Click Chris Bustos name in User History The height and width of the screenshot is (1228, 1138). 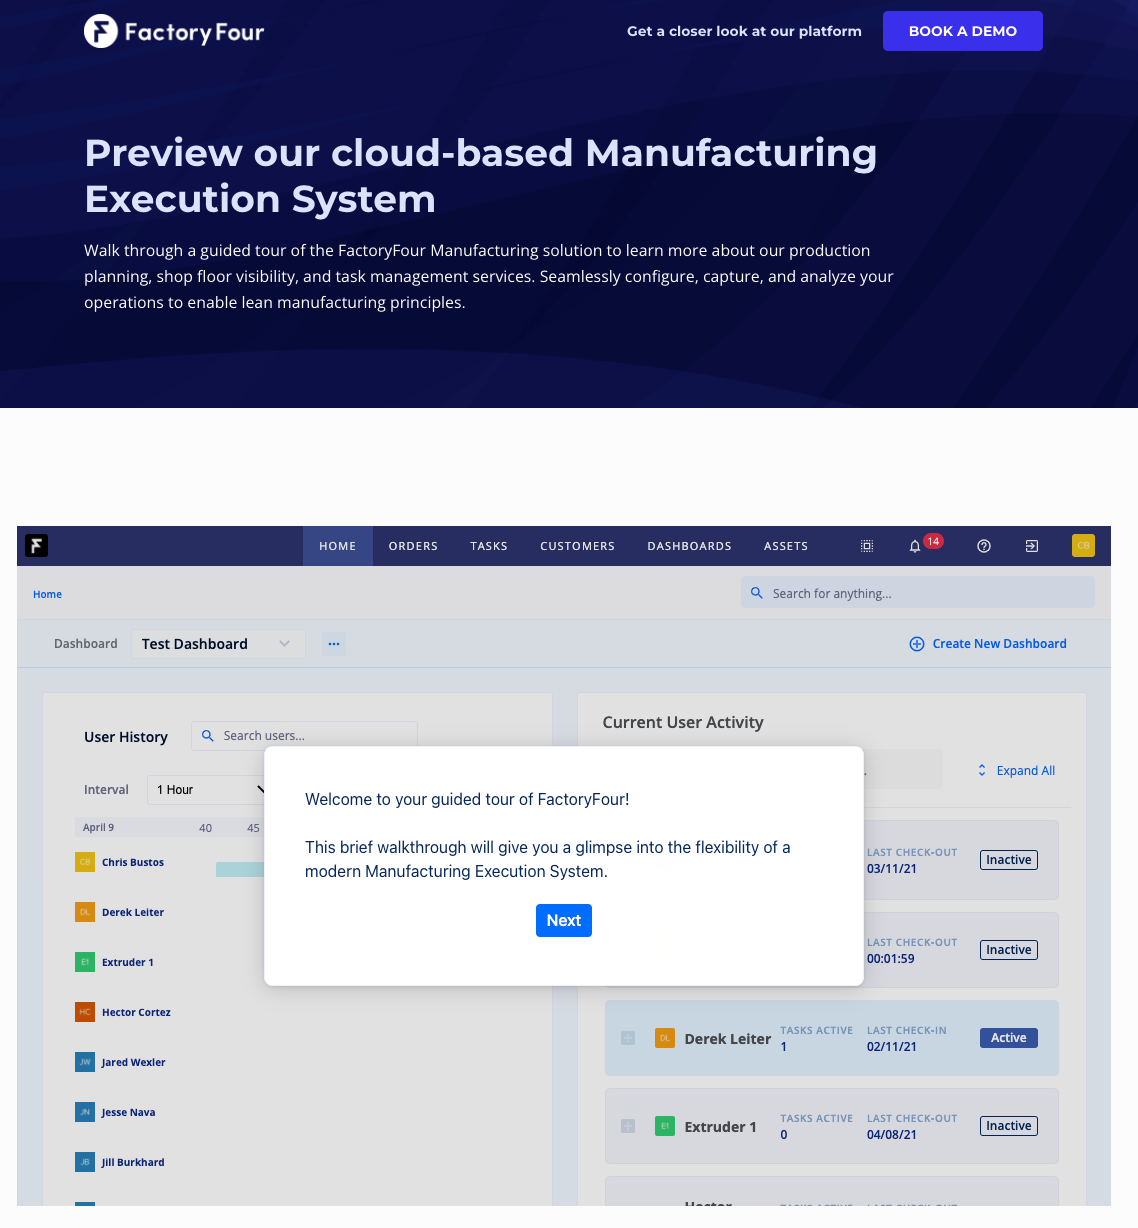tap(133, 862)
